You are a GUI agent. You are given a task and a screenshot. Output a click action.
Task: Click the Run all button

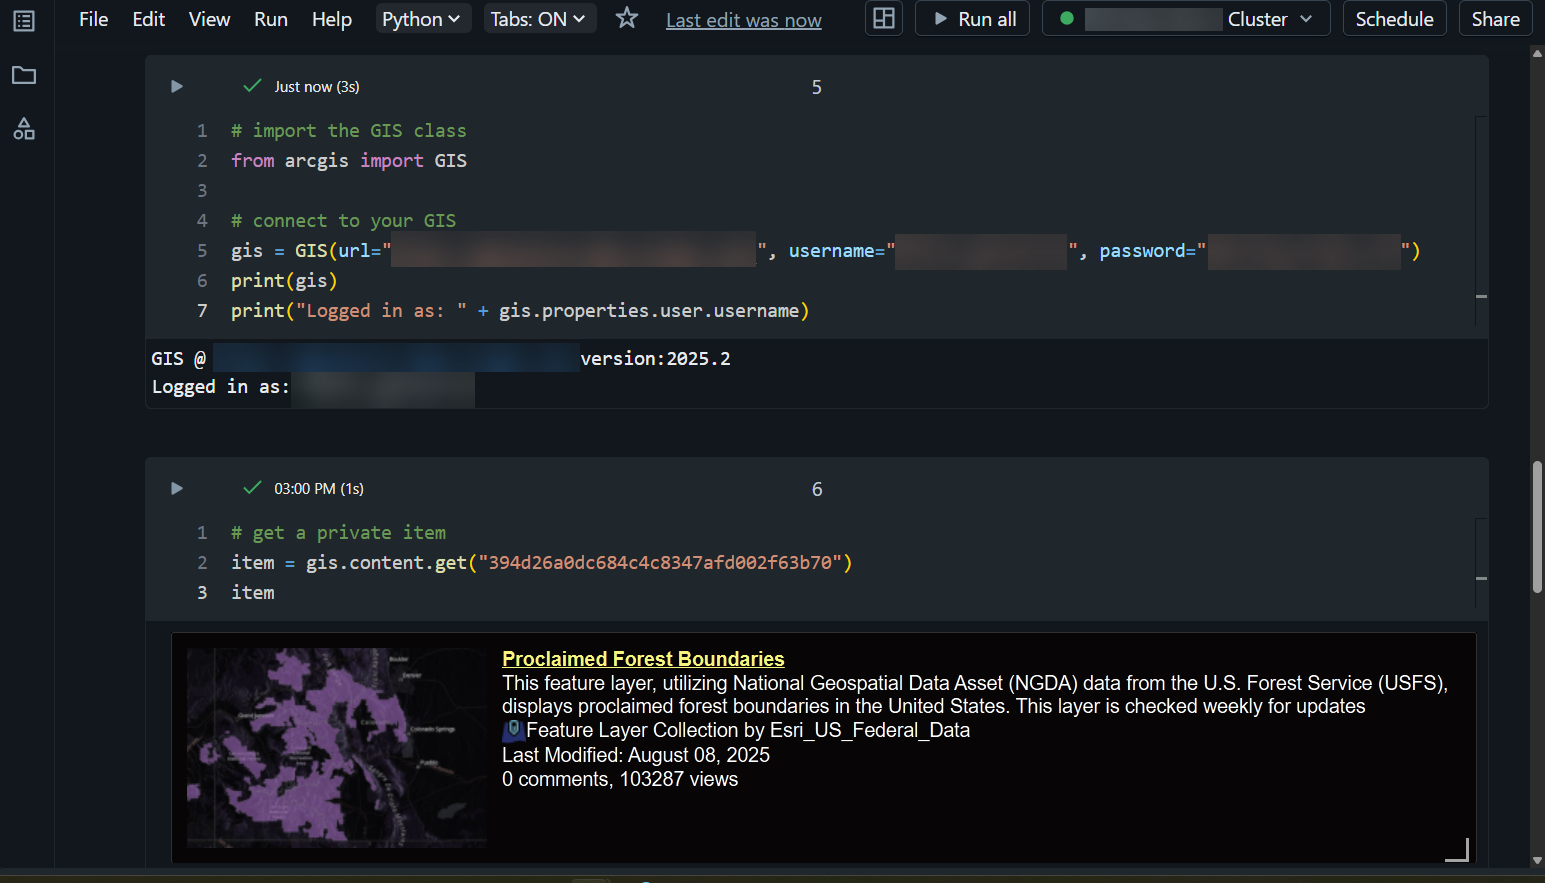(x=974, y=19)
